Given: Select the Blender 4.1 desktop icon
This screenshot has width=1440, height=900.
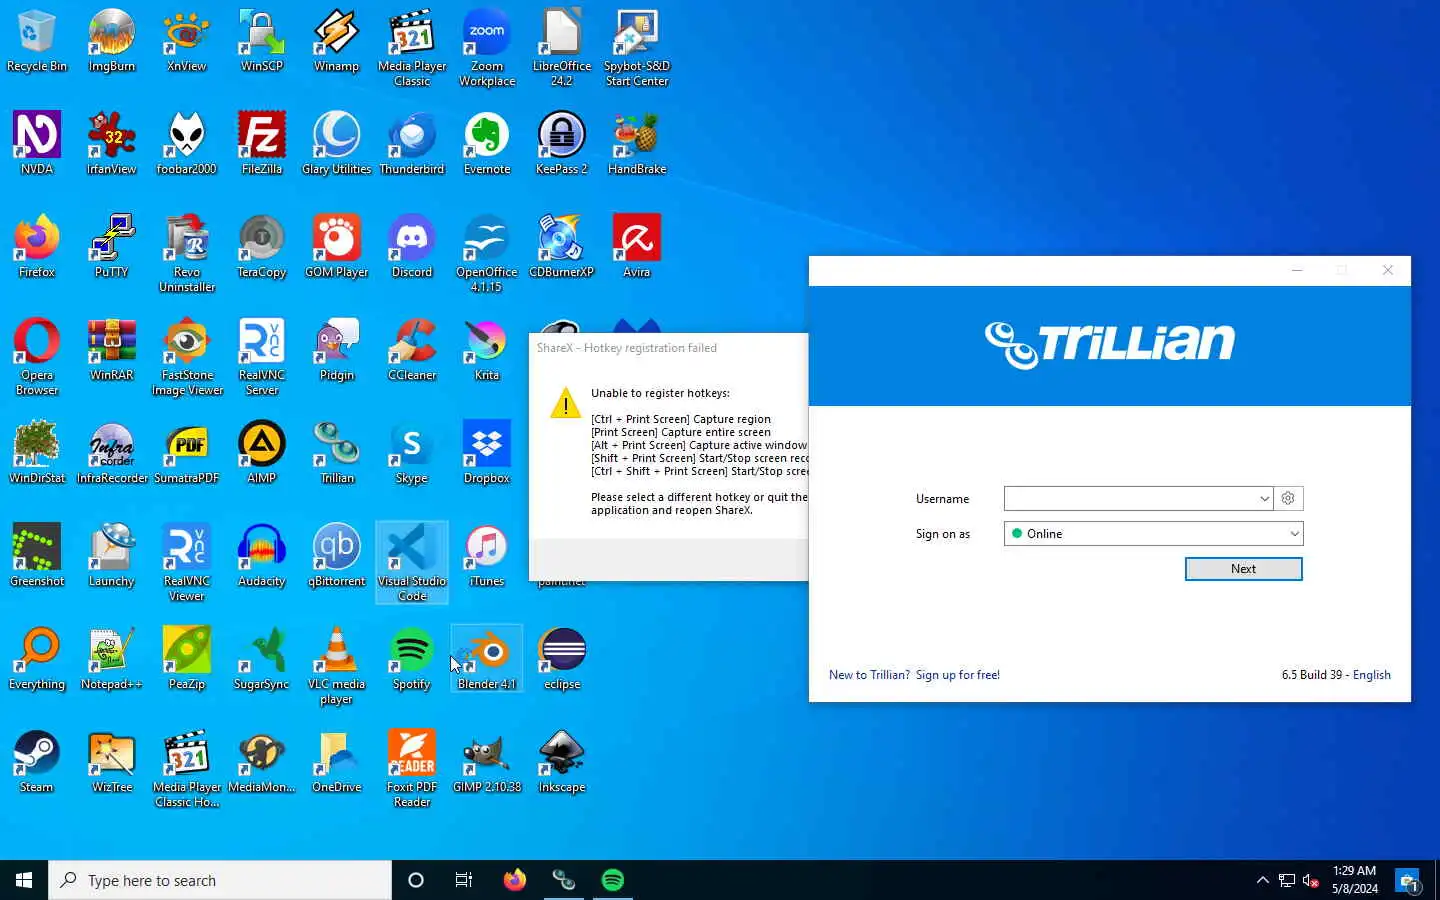Looking at the screenshot, I should 487,659.
